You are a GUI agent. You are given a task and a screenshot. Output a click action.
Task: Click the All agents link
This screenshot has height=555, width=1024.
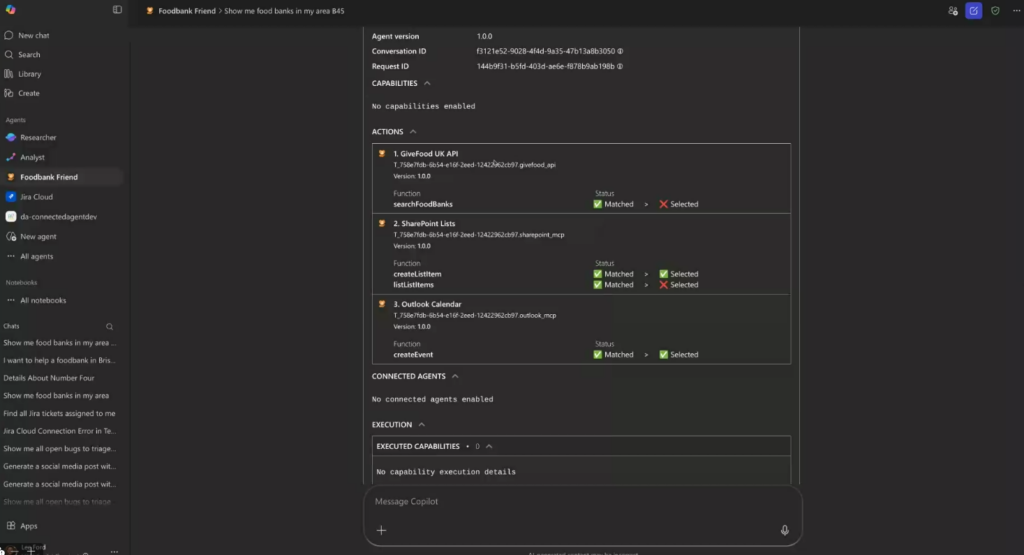tap(36, 256)
